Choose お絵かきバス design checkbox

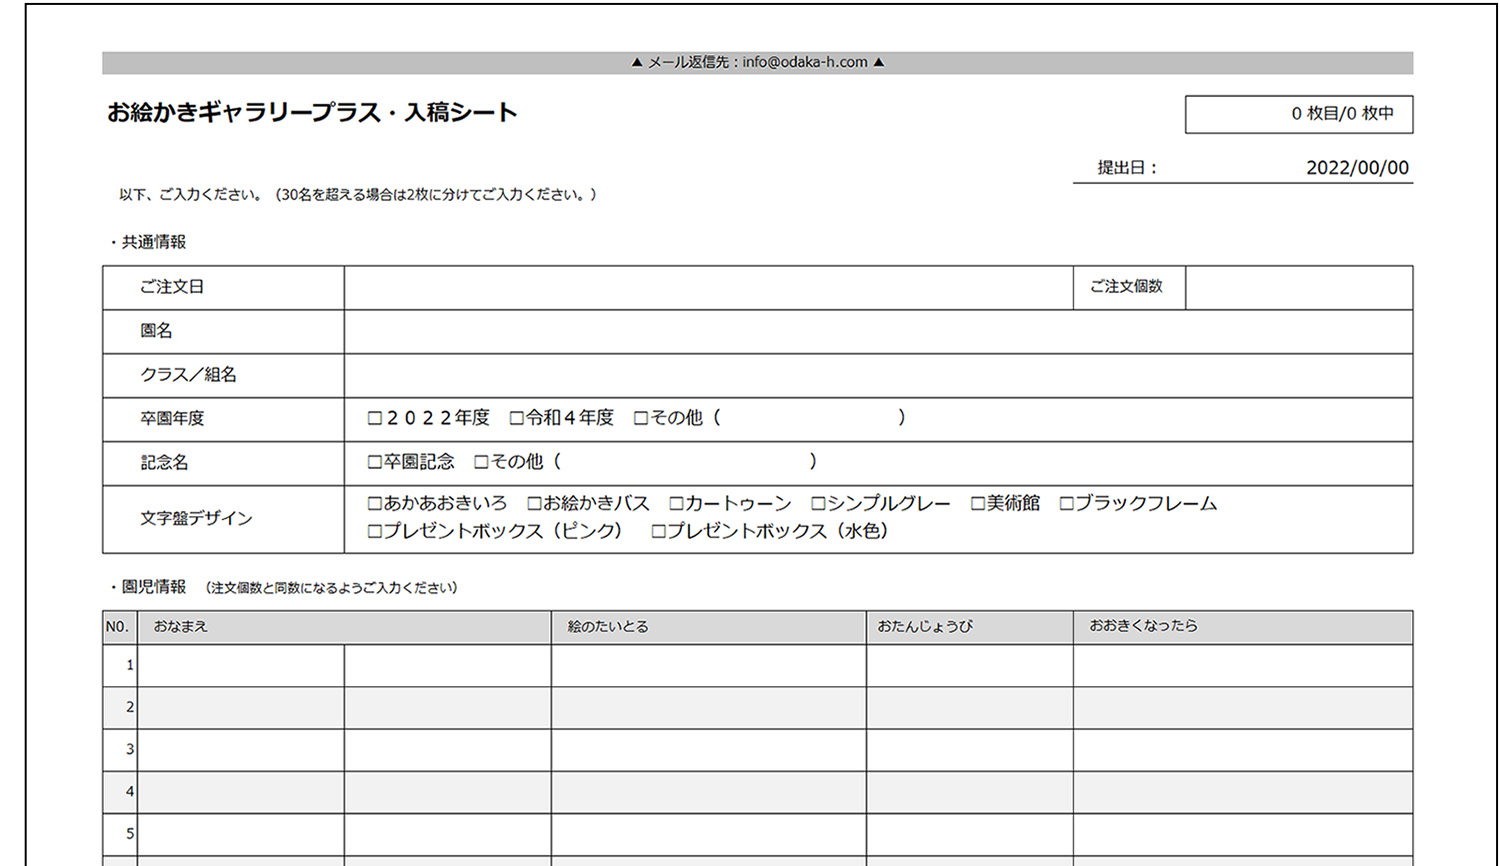point(534,504)
